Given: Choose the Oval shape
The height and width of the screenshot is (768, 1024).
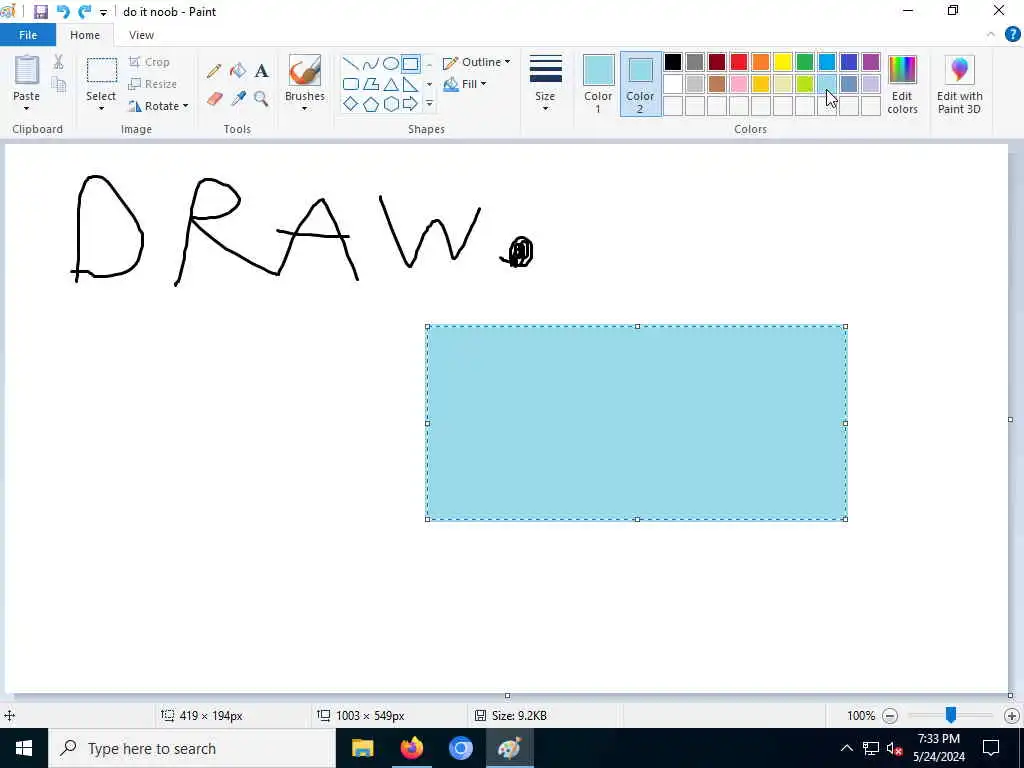Looking at the screenshot, I should pos(391,64).
